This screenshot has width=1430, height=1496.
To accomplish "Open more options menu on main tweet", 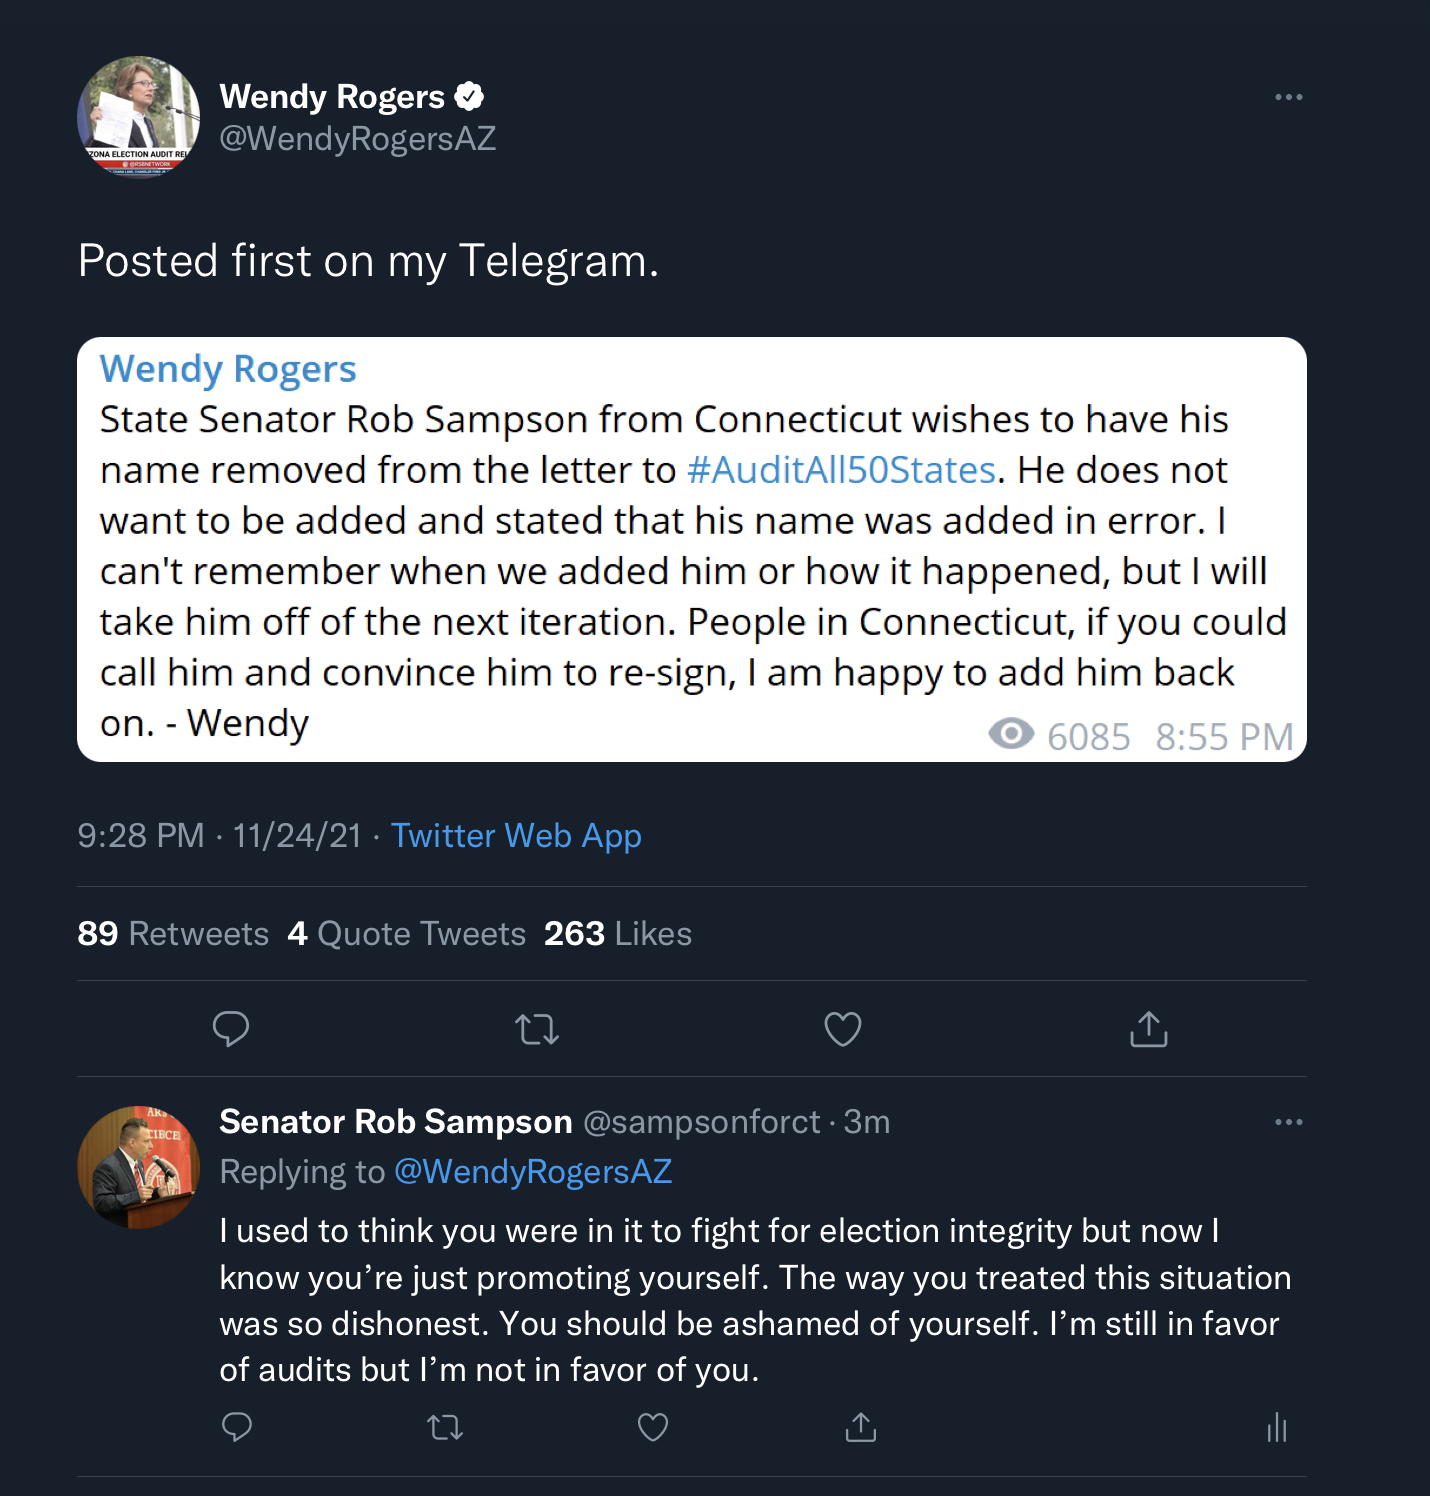I will click(x=1289, y=97).
